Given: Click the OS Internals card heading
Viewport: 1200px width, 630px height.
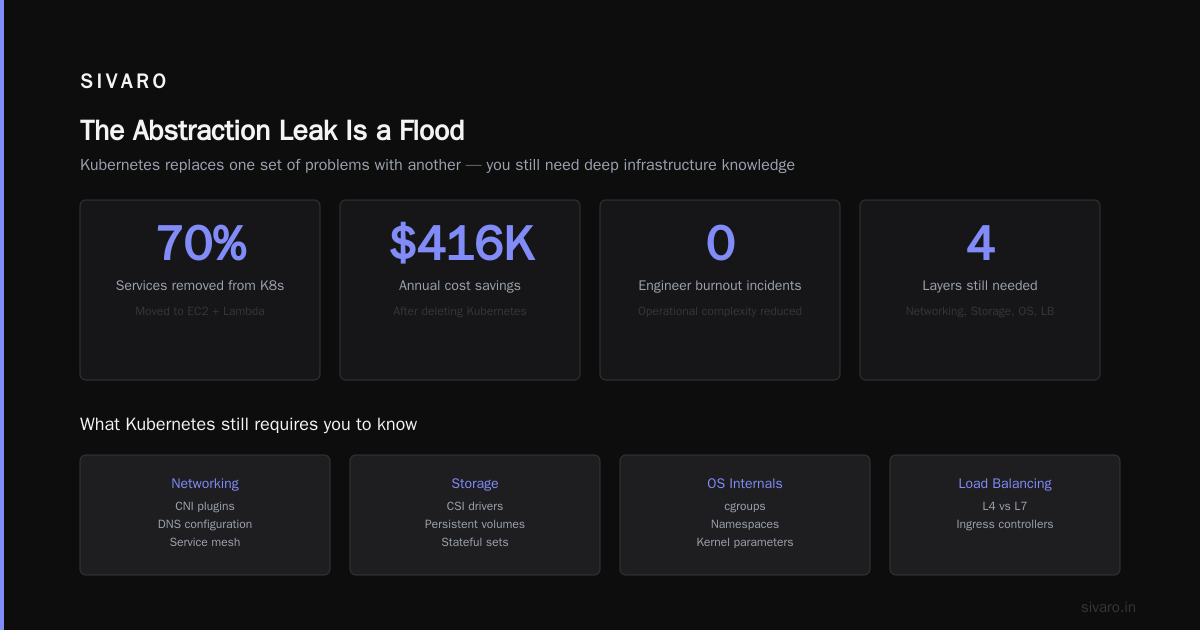Looking at the screenshot, I should click(745, 483).
